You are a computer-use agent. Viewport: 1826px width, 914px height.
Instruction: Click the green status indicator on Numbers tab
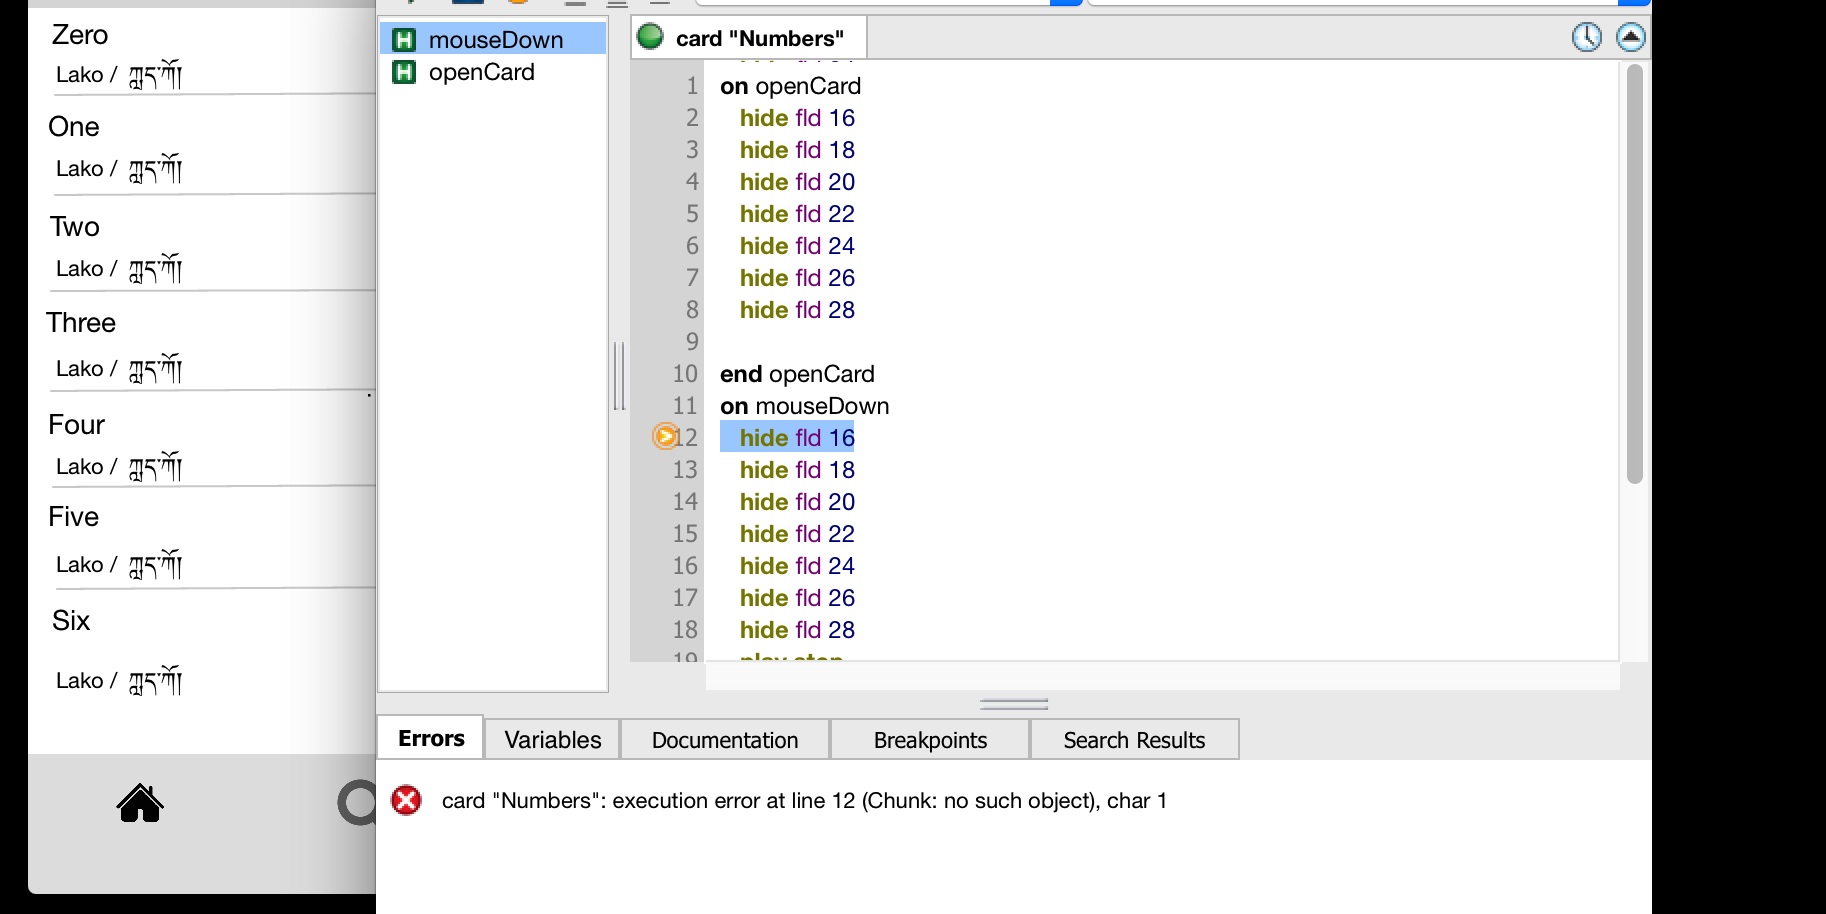(650, 37)
